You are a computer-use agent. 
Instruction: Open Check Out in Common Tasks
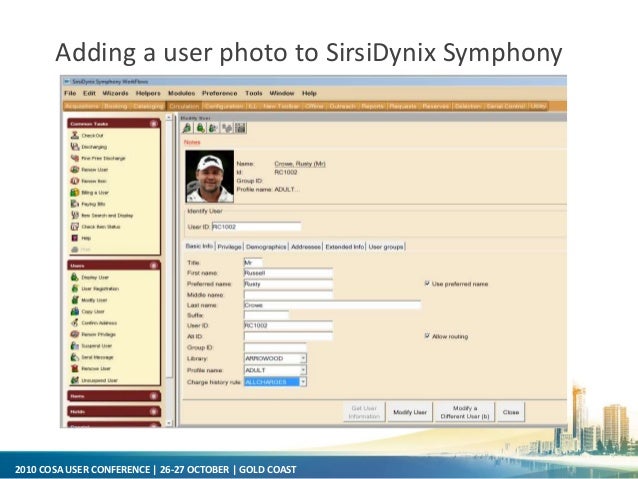pyautogui.click(x=87, y=136)
